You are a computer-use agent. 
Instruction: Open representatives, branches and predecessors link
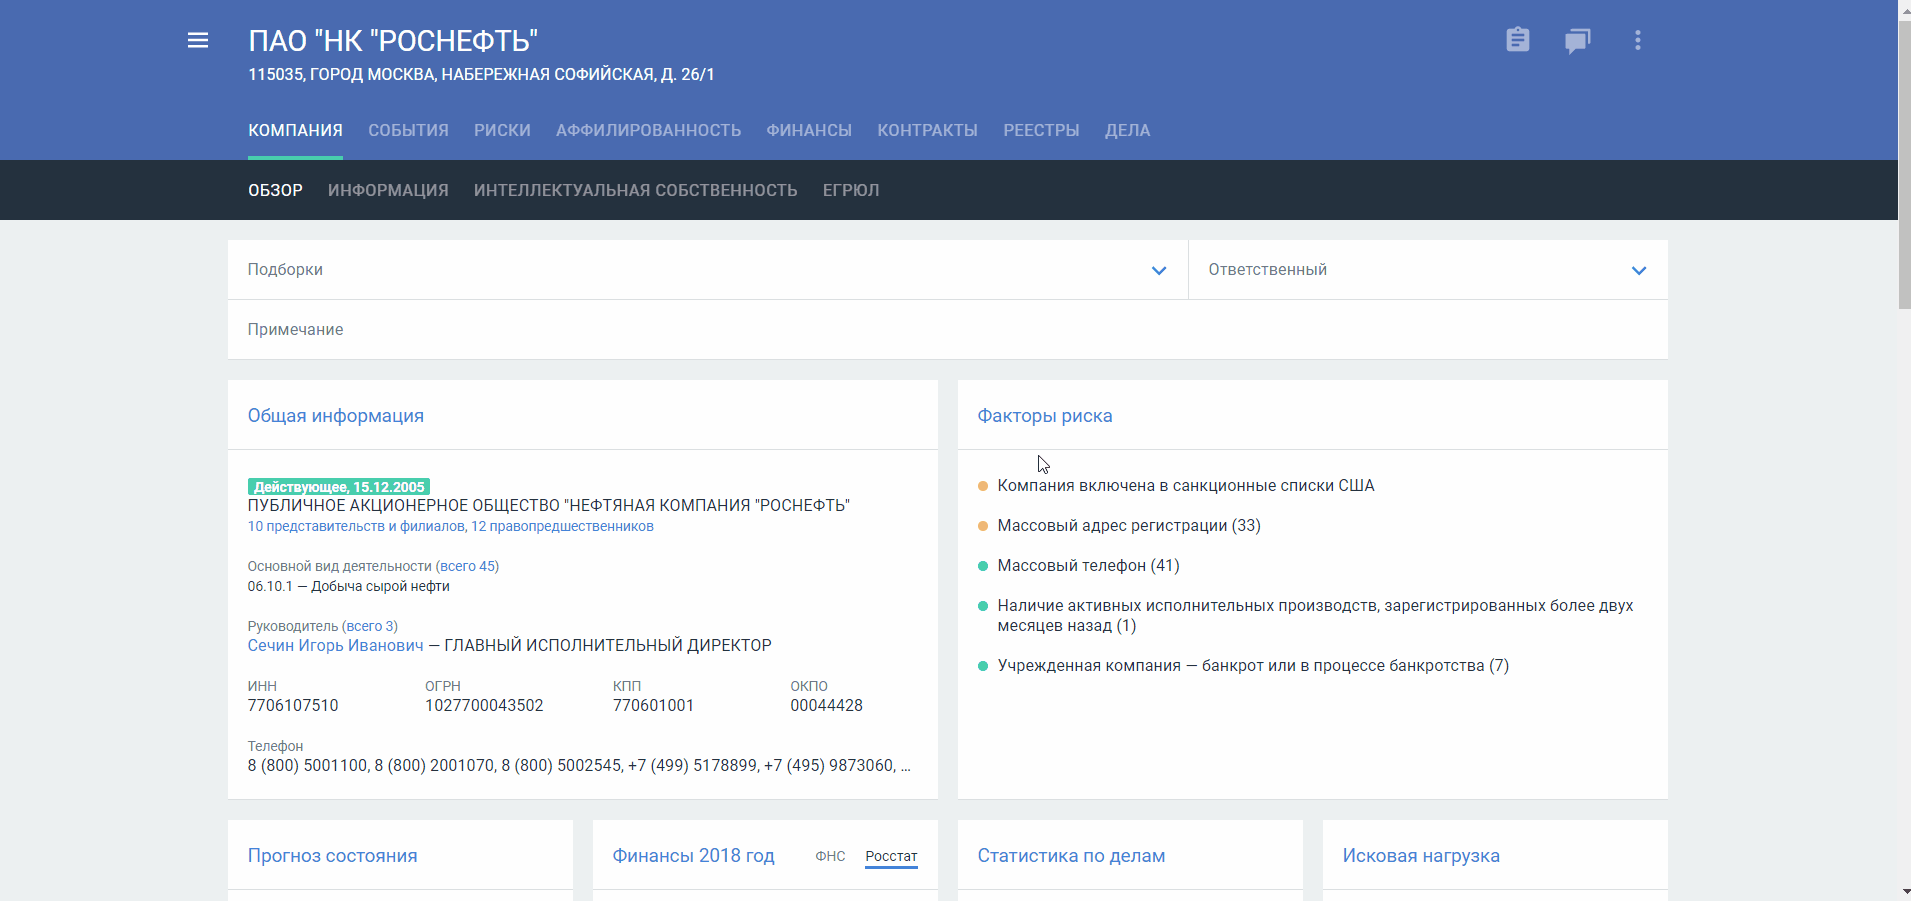450,526
